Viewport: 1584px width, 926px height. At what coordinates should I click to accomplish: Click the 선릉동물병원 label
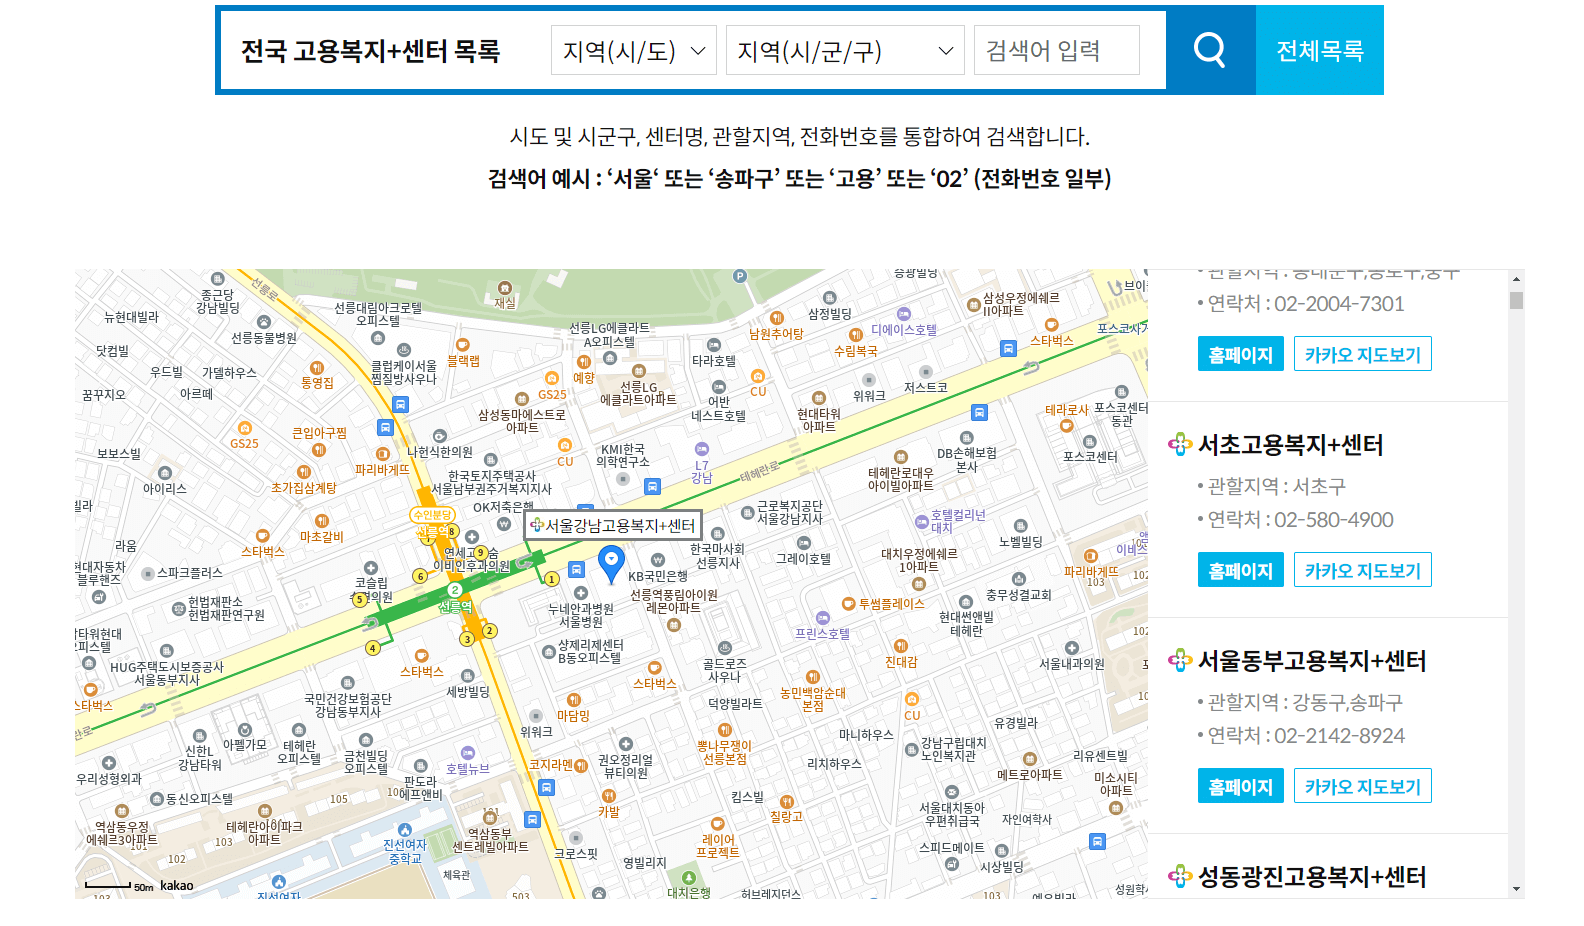(x=264, y=338)
